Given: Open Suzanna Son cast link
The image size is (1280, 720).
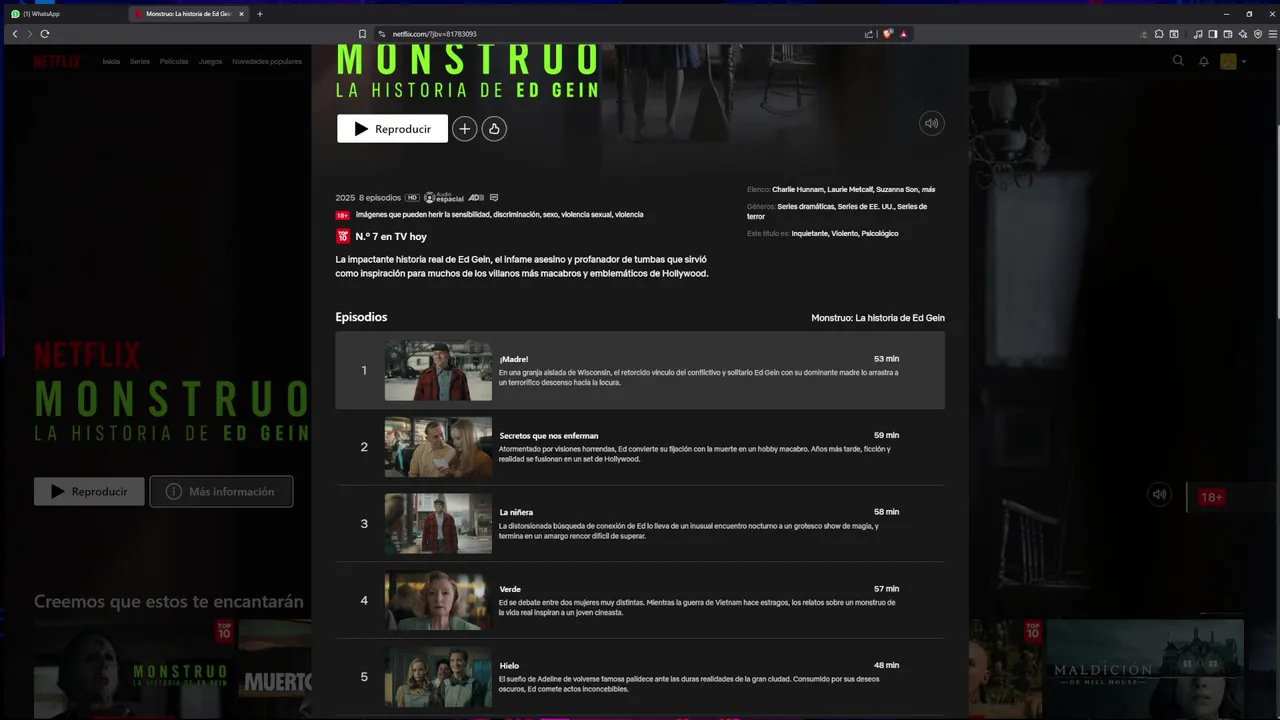Looking at the screenshot, I should click(897, 189).
